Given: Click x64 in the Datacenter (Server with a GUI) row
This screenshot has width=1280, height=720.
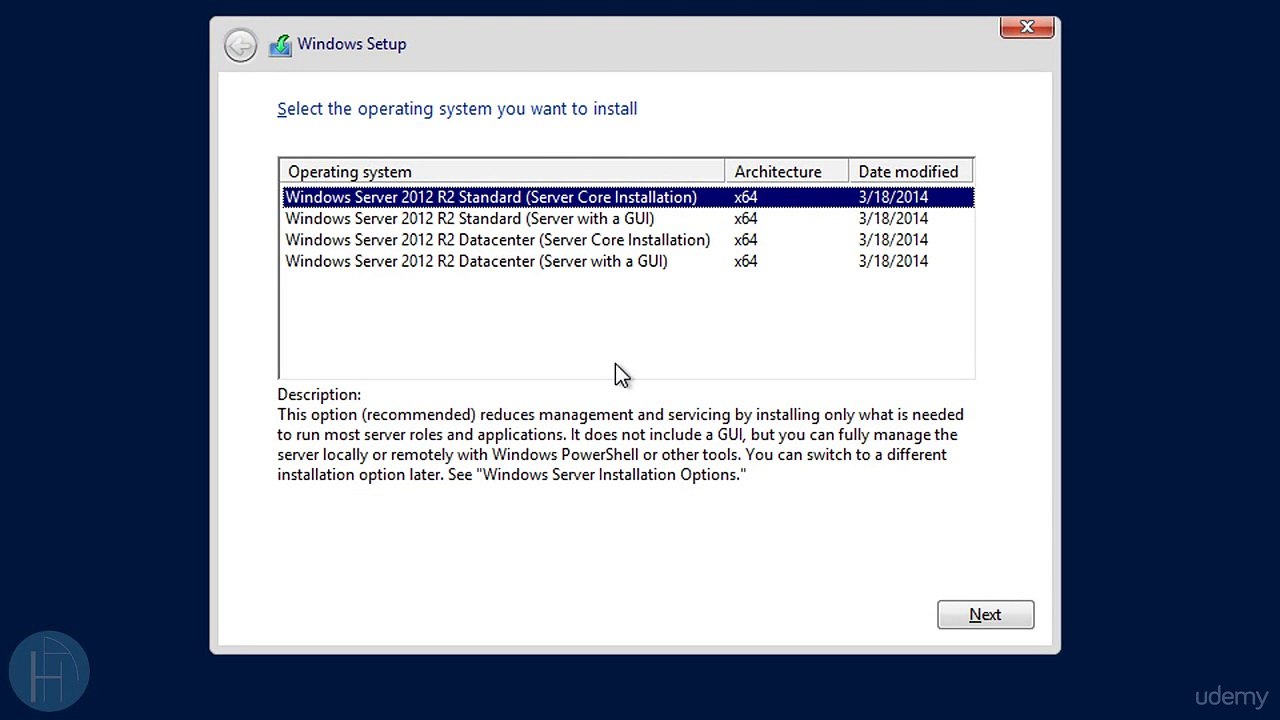Looking at the screenshot, I should (746, 261).
